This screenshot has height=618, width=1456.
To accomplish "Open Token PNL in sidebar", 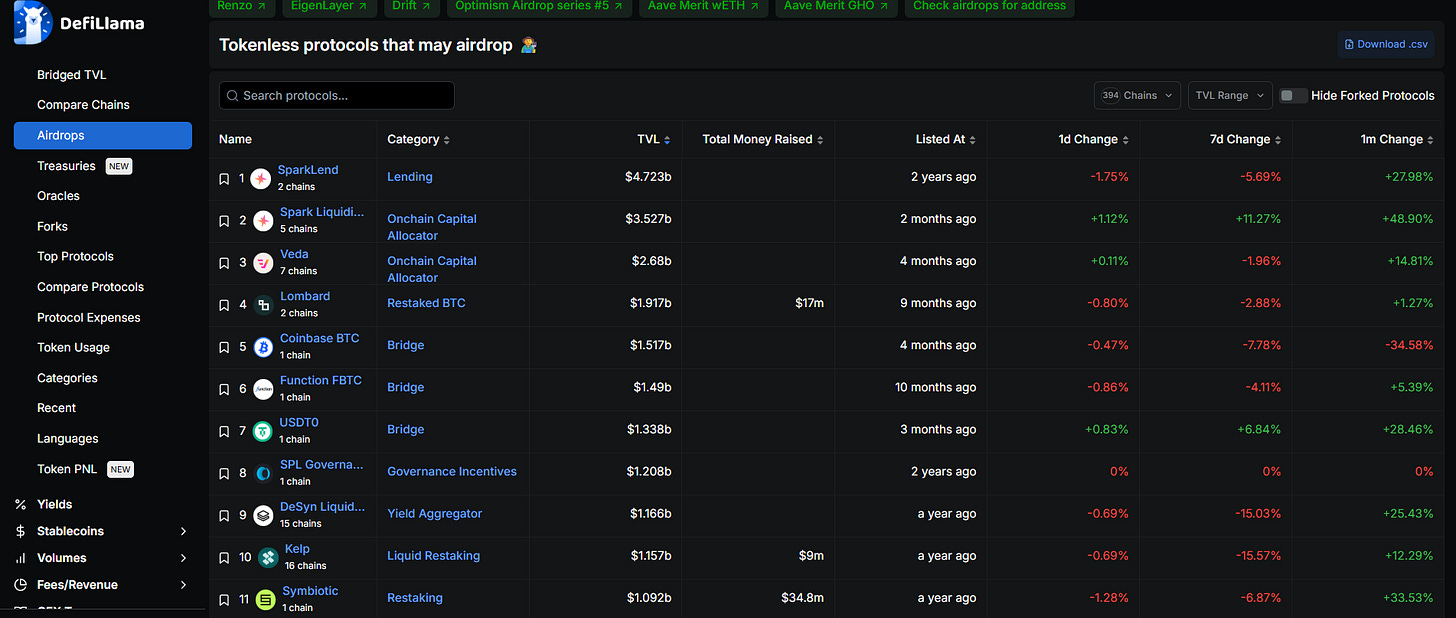I will [x=67, y=469].
